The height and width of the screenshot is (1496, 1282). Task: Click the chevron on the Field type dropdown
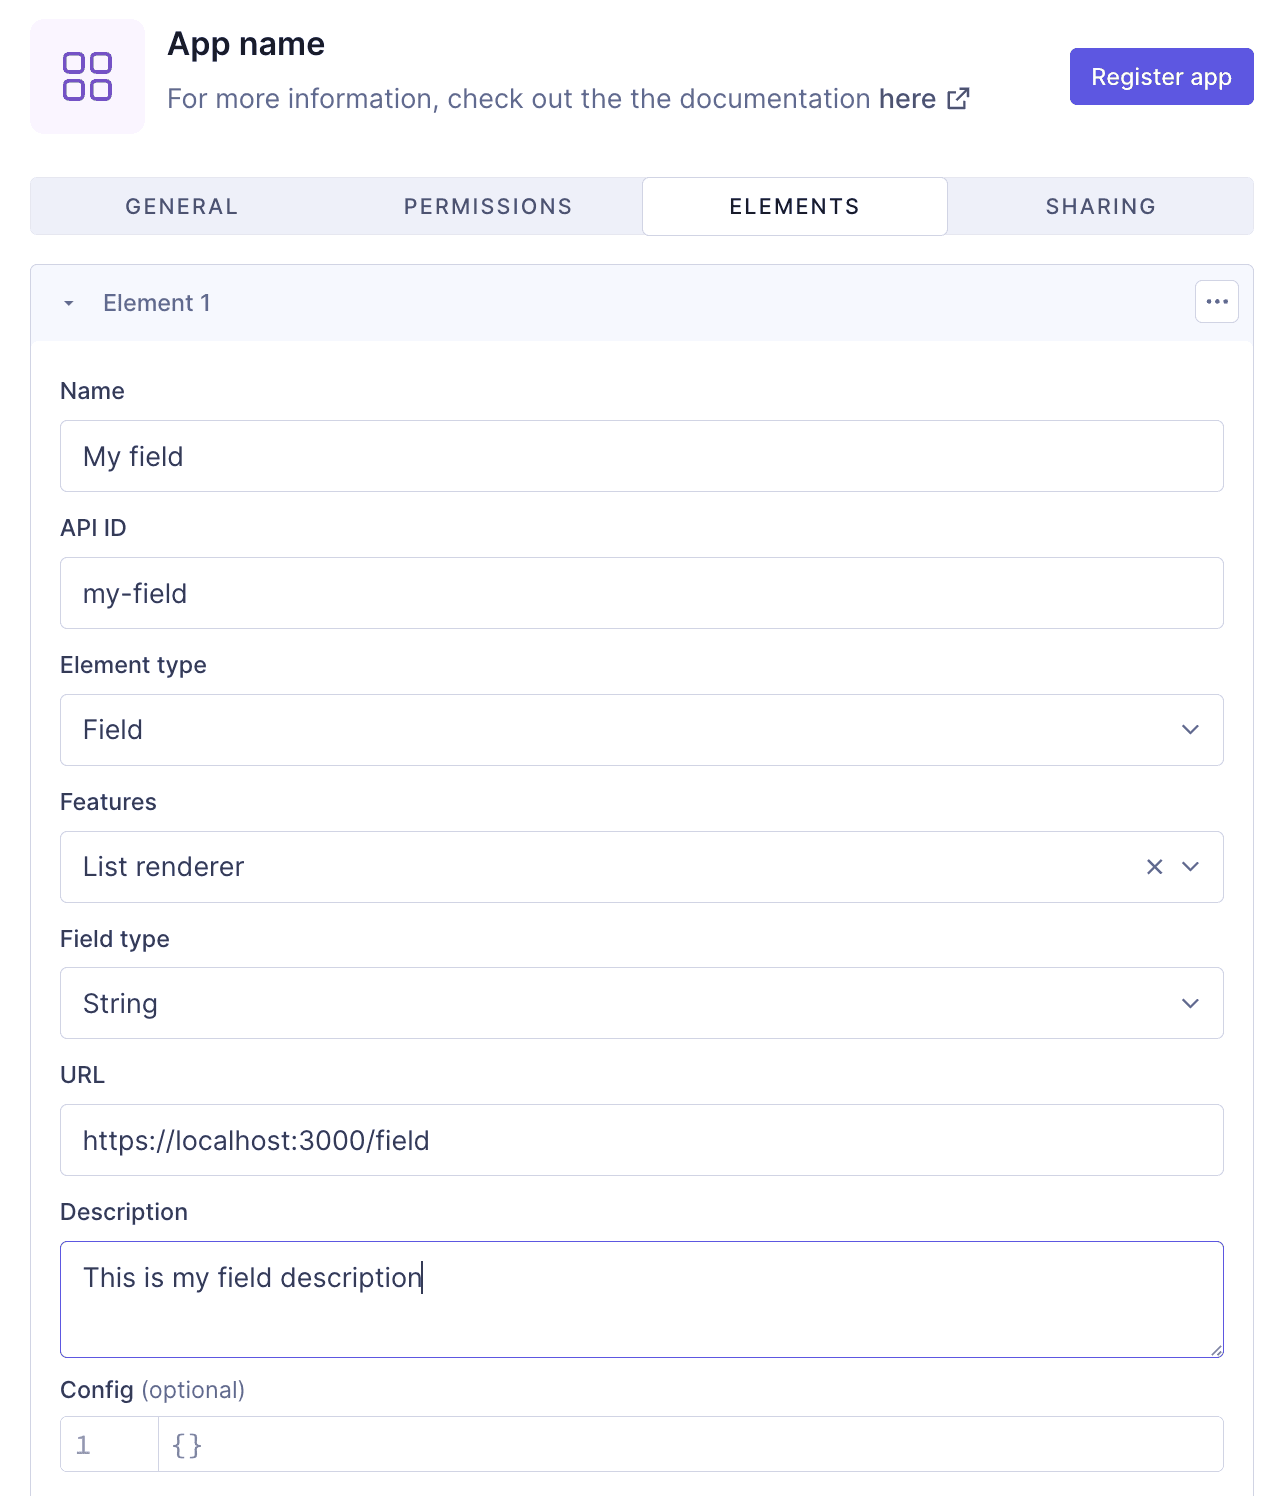pos(1189,1003)
